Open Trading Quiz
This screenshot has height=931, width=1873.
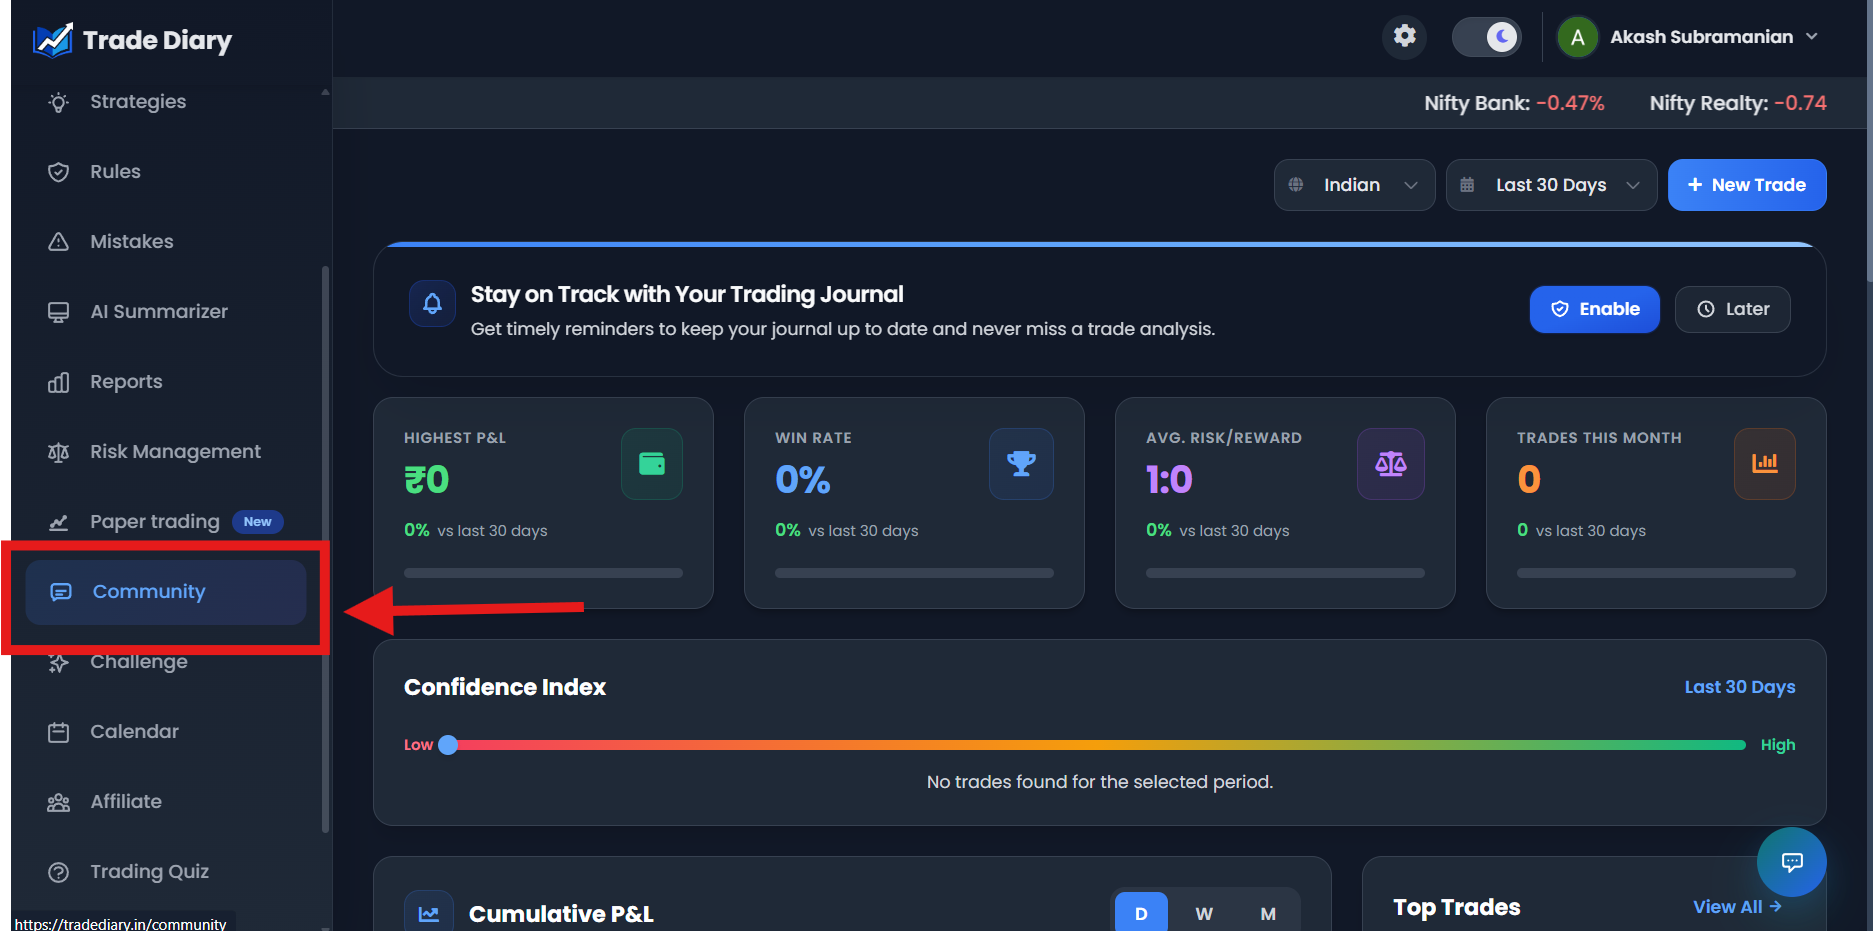click(x=149, y=872)
